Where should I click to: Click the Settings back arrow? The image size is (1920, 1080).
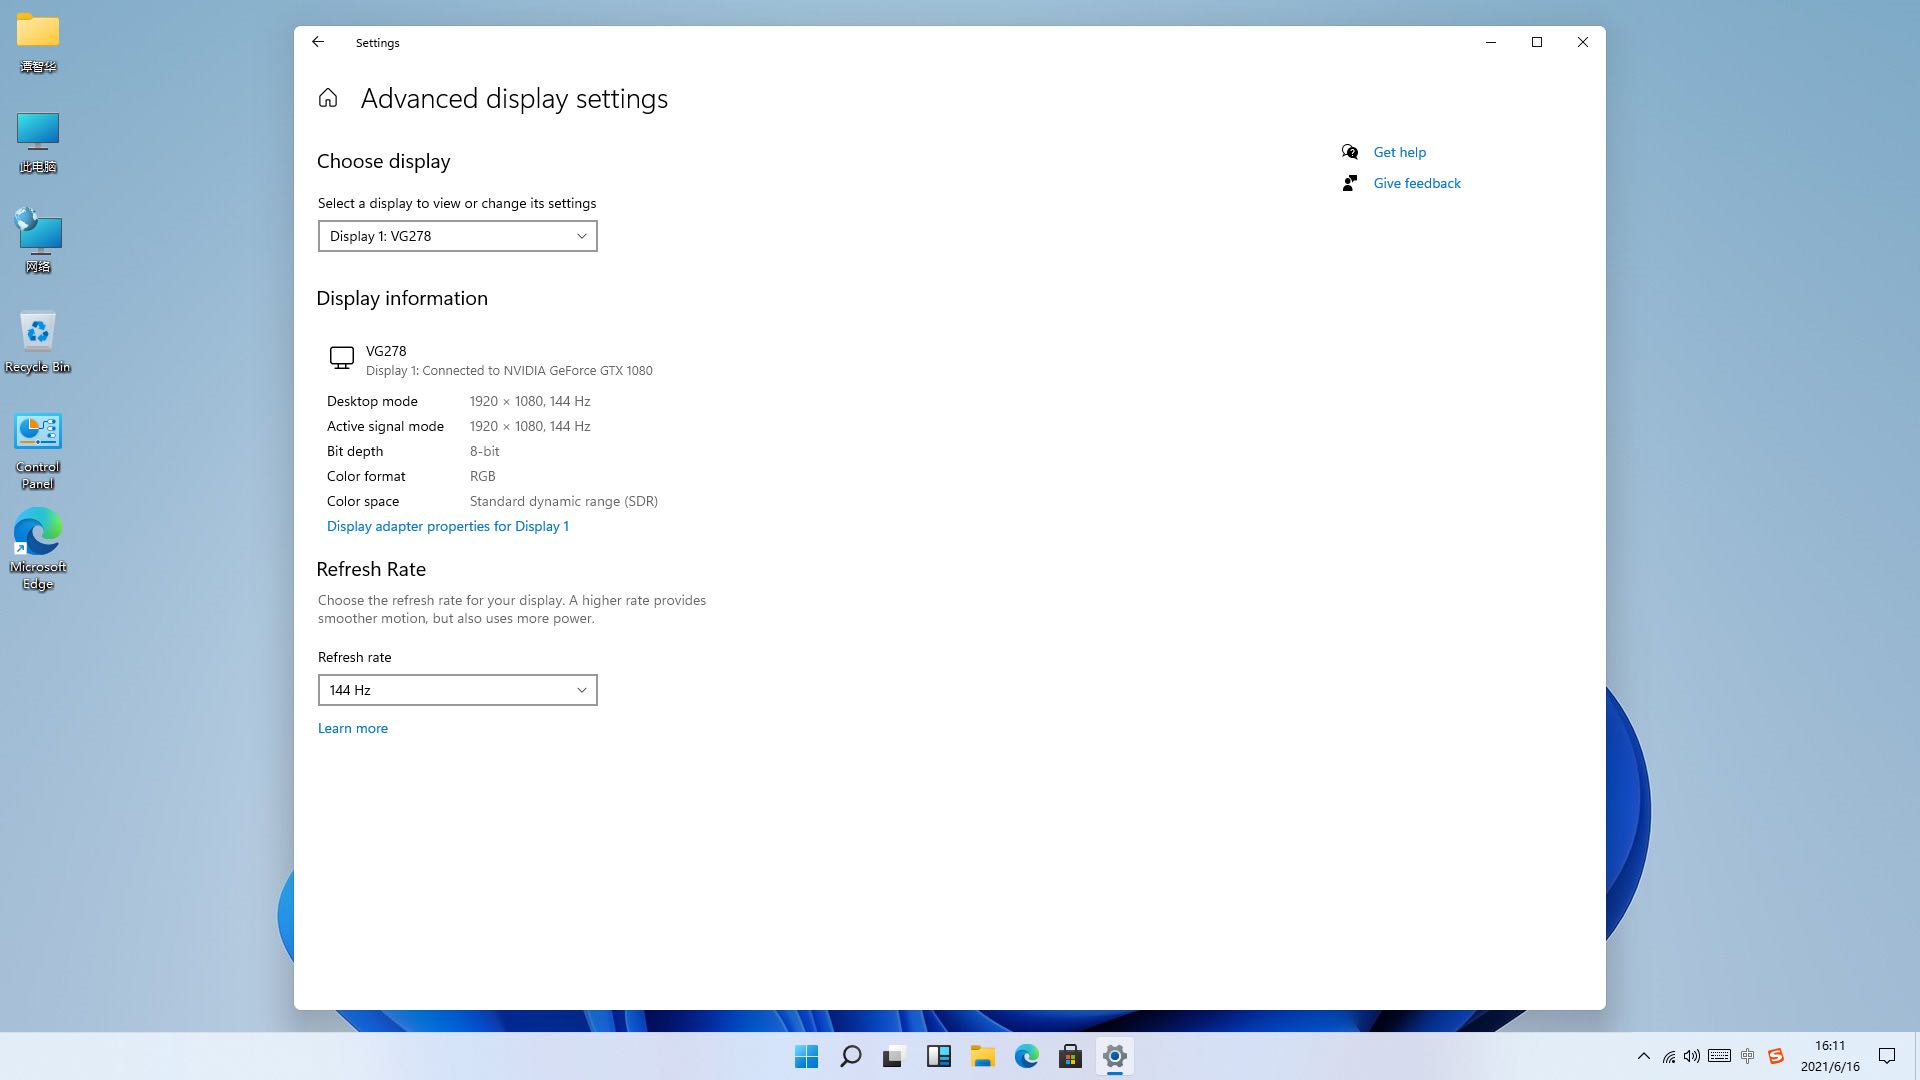(318, 42)
